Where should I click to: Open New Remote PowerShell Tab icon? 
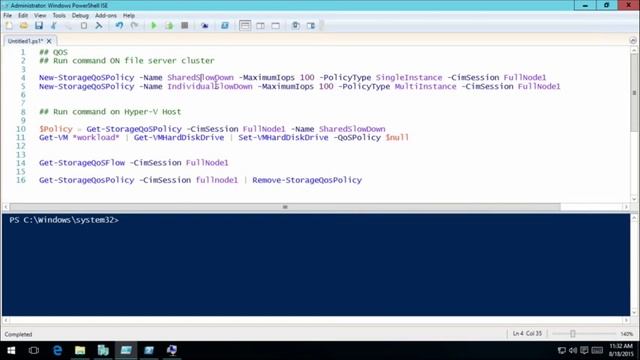tap(204, 26)
